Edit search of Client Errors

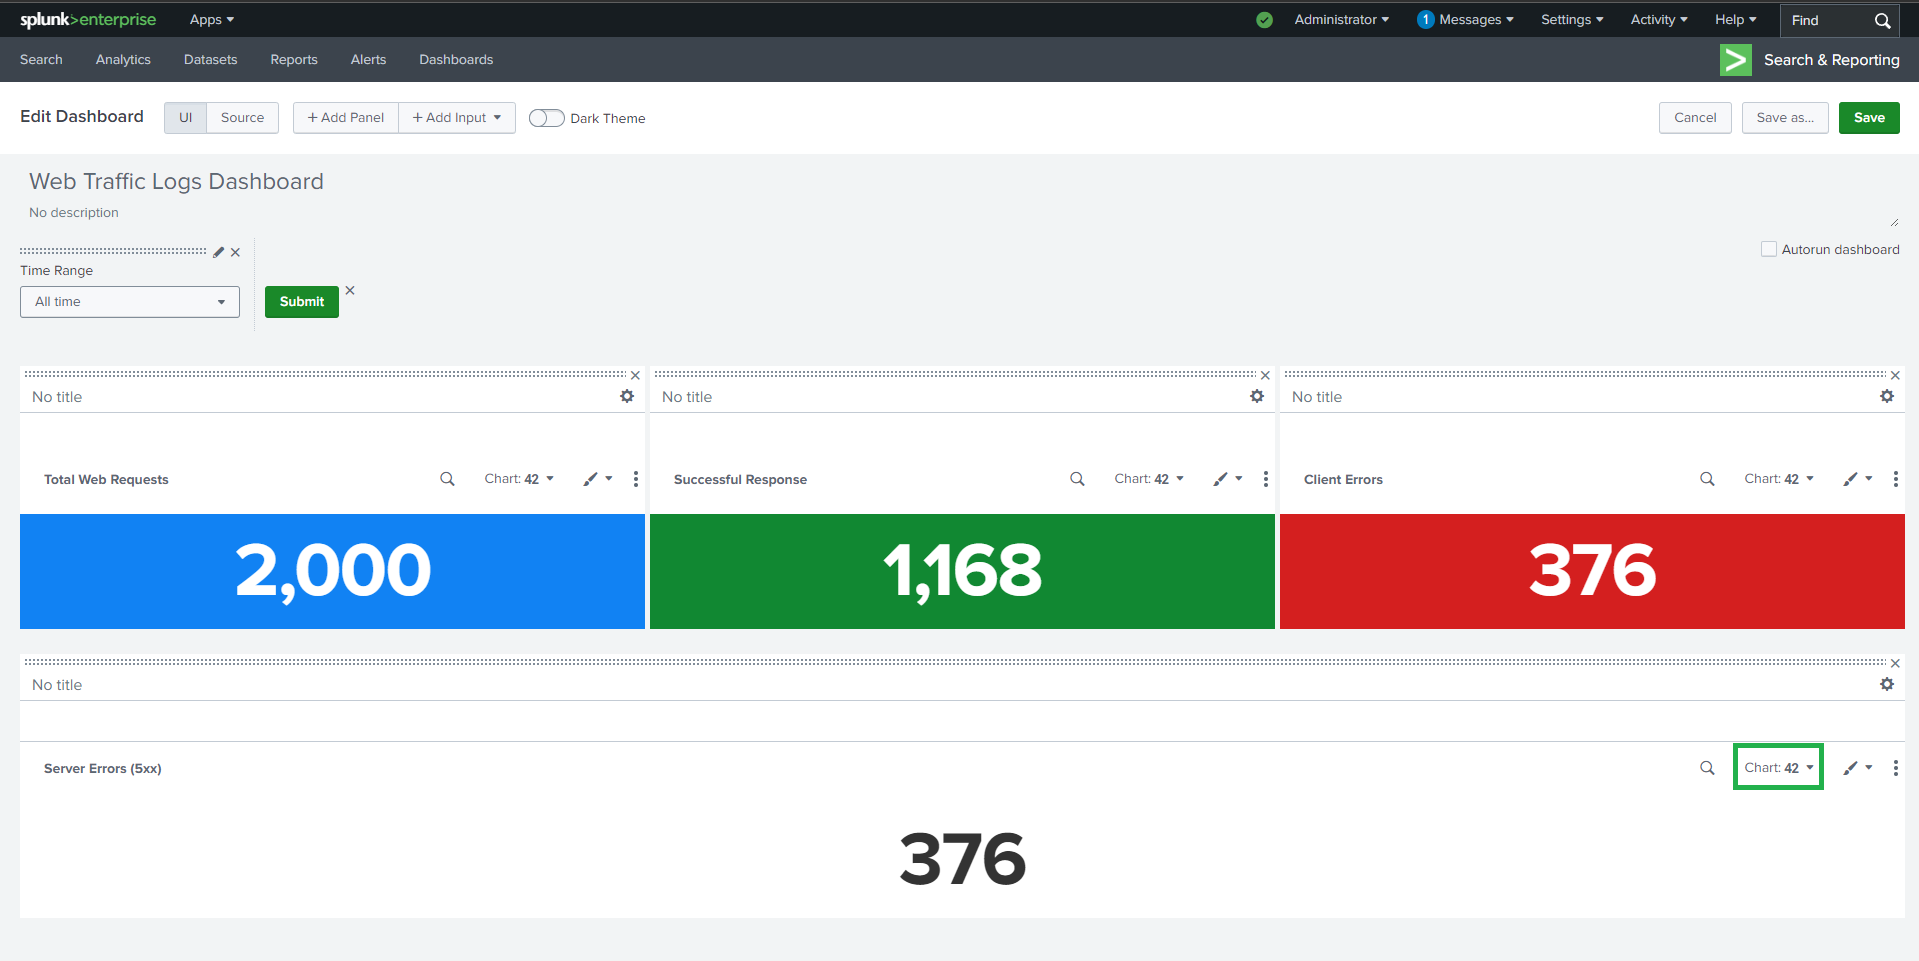pyautogui.click(x=1707, y=479)
